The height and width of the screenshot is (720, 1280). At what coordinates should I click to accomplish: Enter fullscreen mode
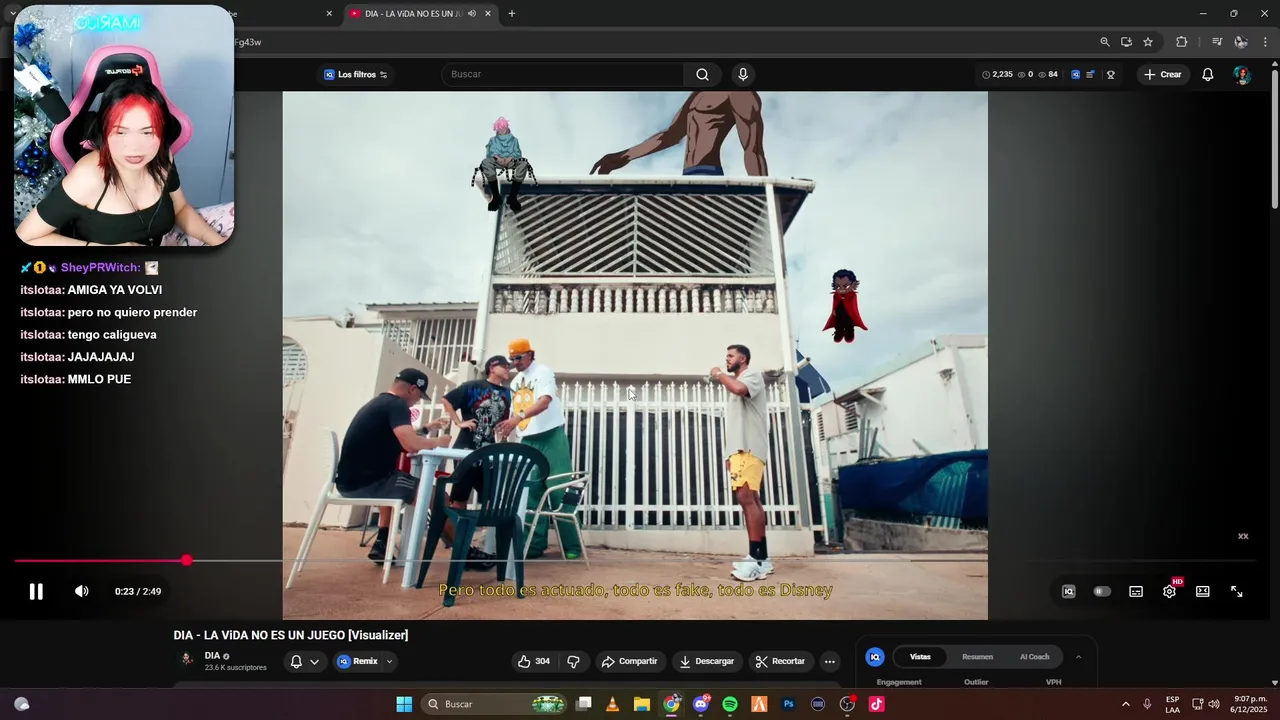pyautogui.click(x=1236, y=591)
